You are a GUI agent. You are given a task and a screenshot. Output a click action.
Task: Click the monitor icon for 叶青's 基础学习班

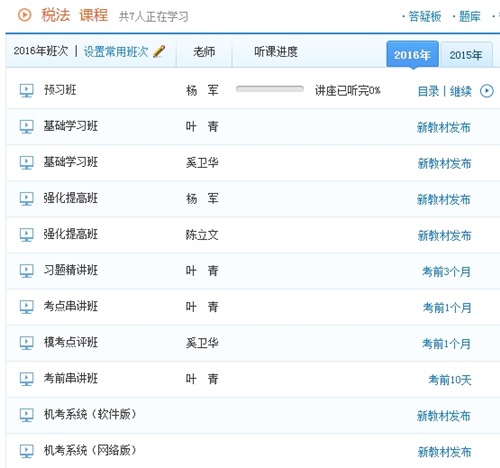pos(26,126)
